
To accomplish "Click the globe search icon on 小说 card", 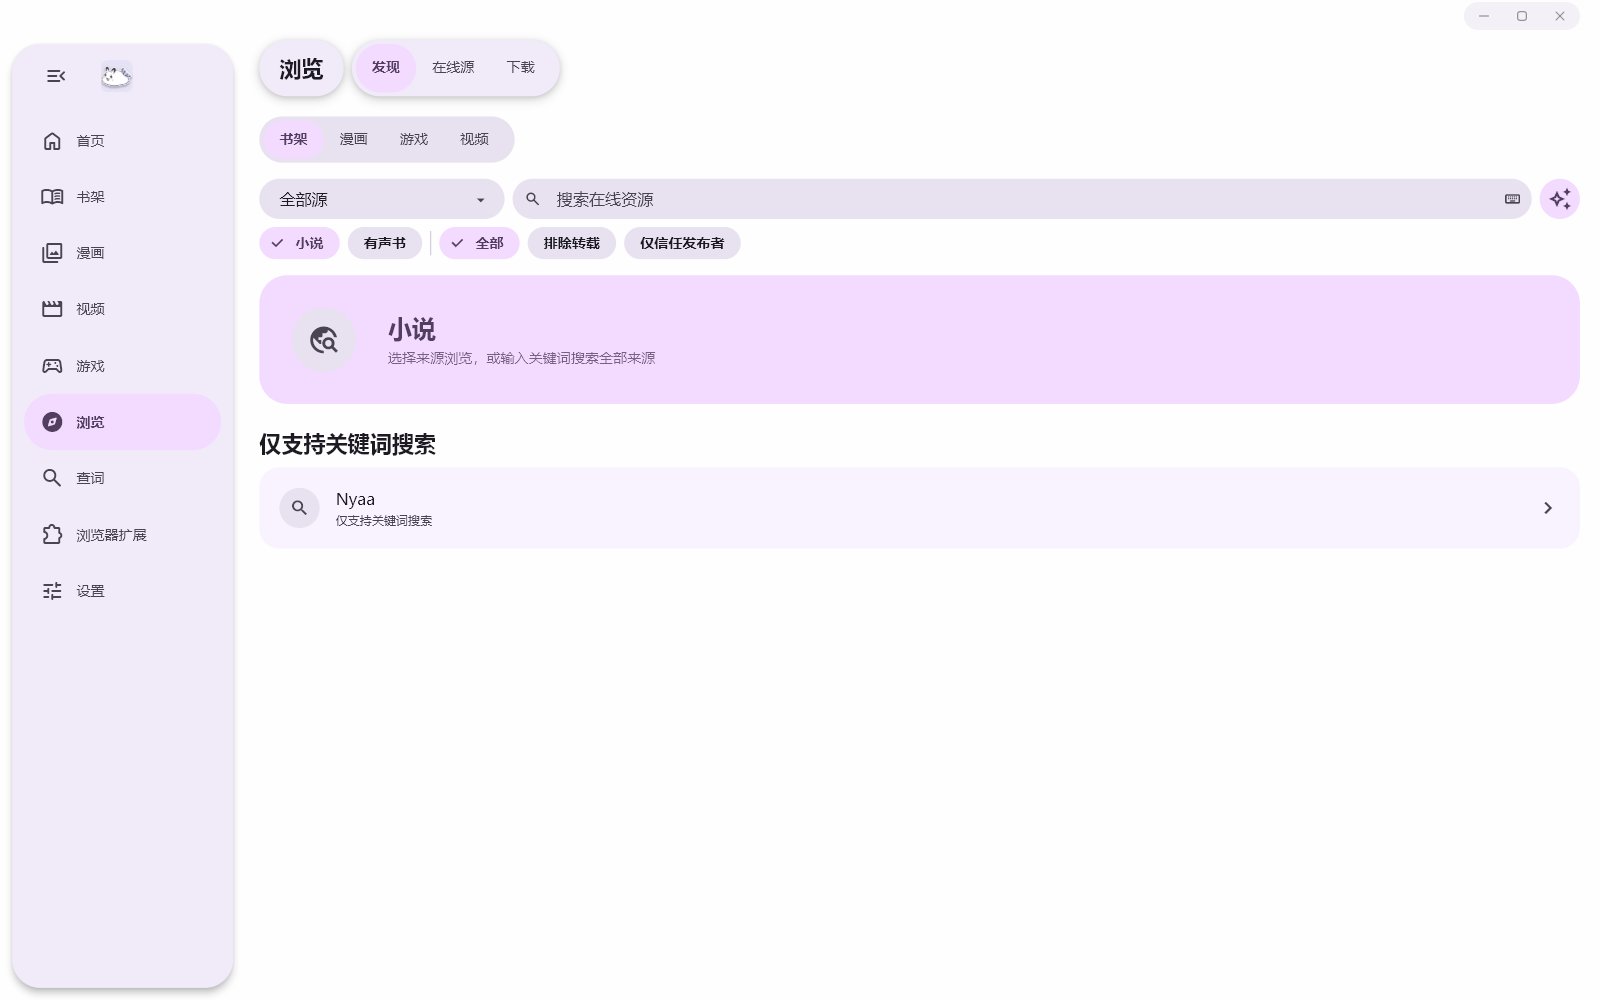I will (x=324, y=340).
